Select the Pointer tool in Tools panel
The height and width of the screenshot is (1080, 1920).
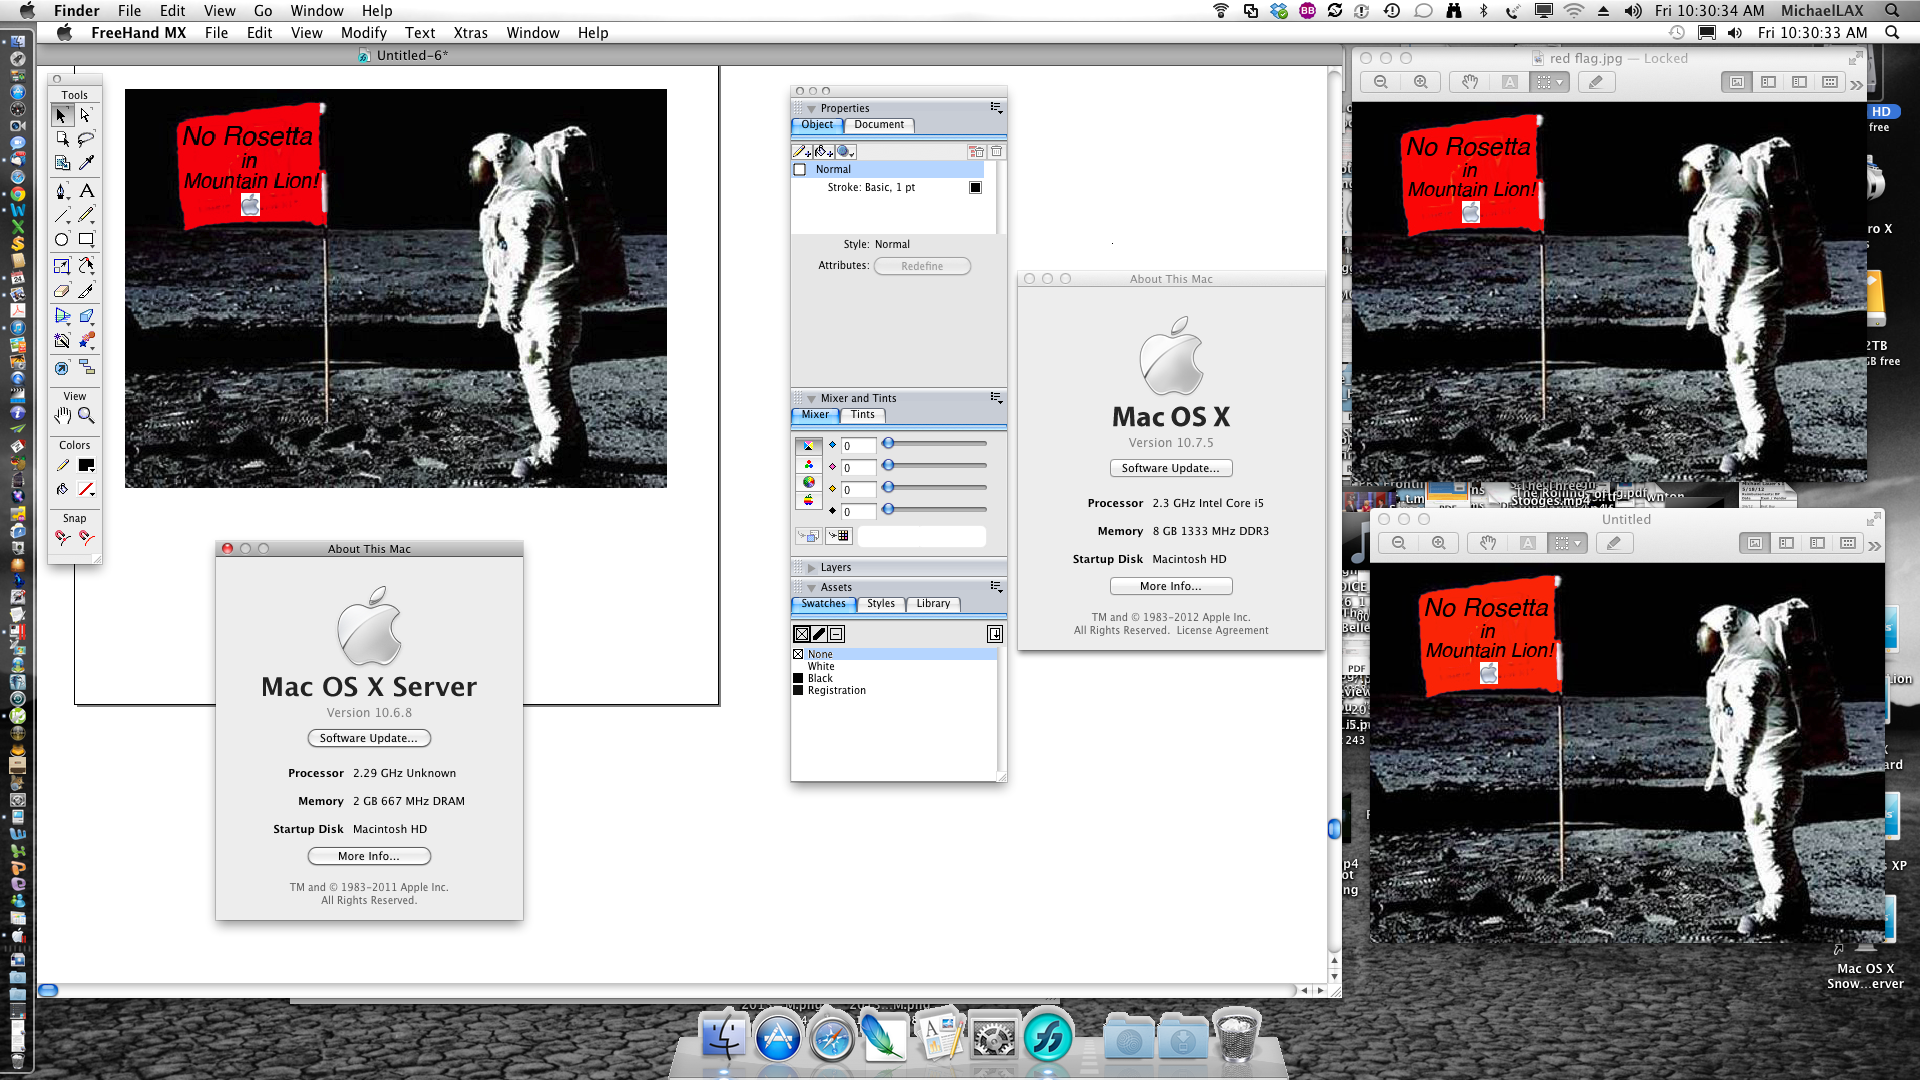point(62,116)
